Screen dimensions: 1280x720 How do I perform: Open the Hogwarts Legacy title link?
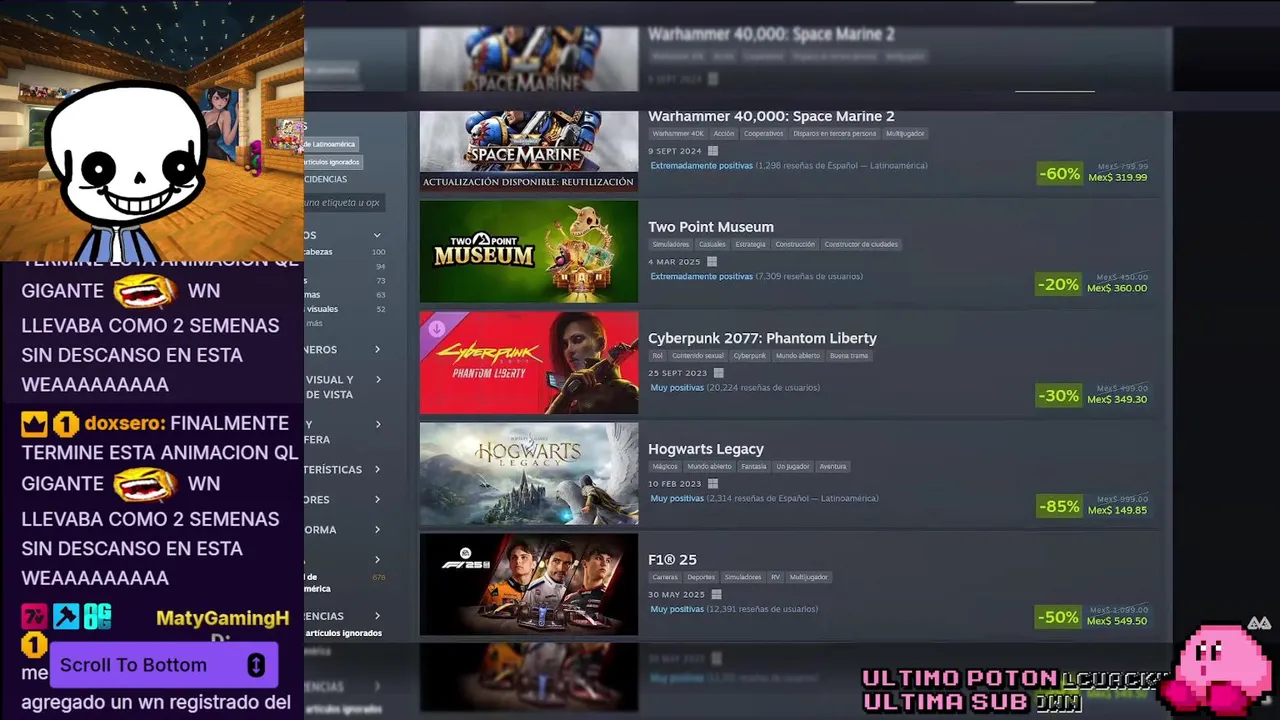click(x=706, y=449)
